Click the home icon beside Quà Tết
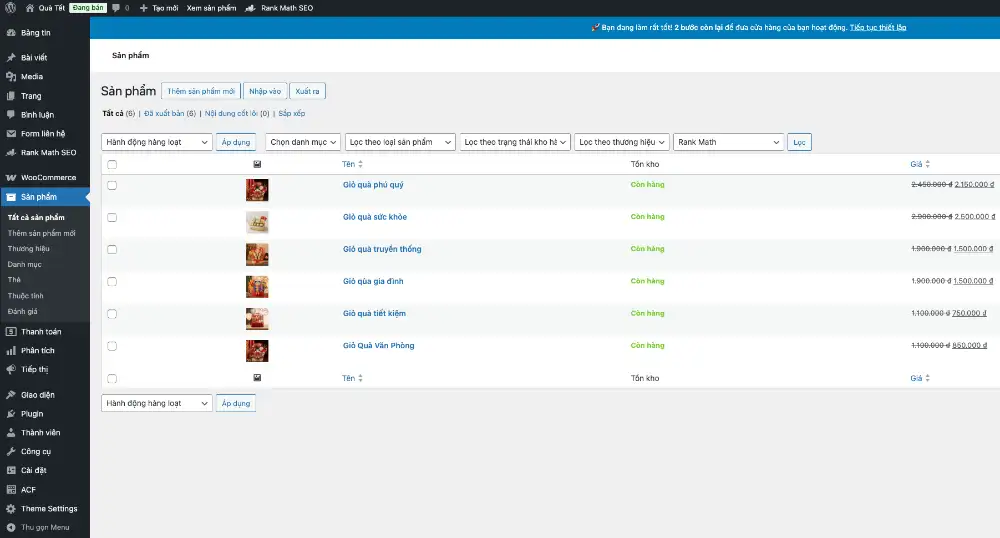 click(x=30, y=8)
